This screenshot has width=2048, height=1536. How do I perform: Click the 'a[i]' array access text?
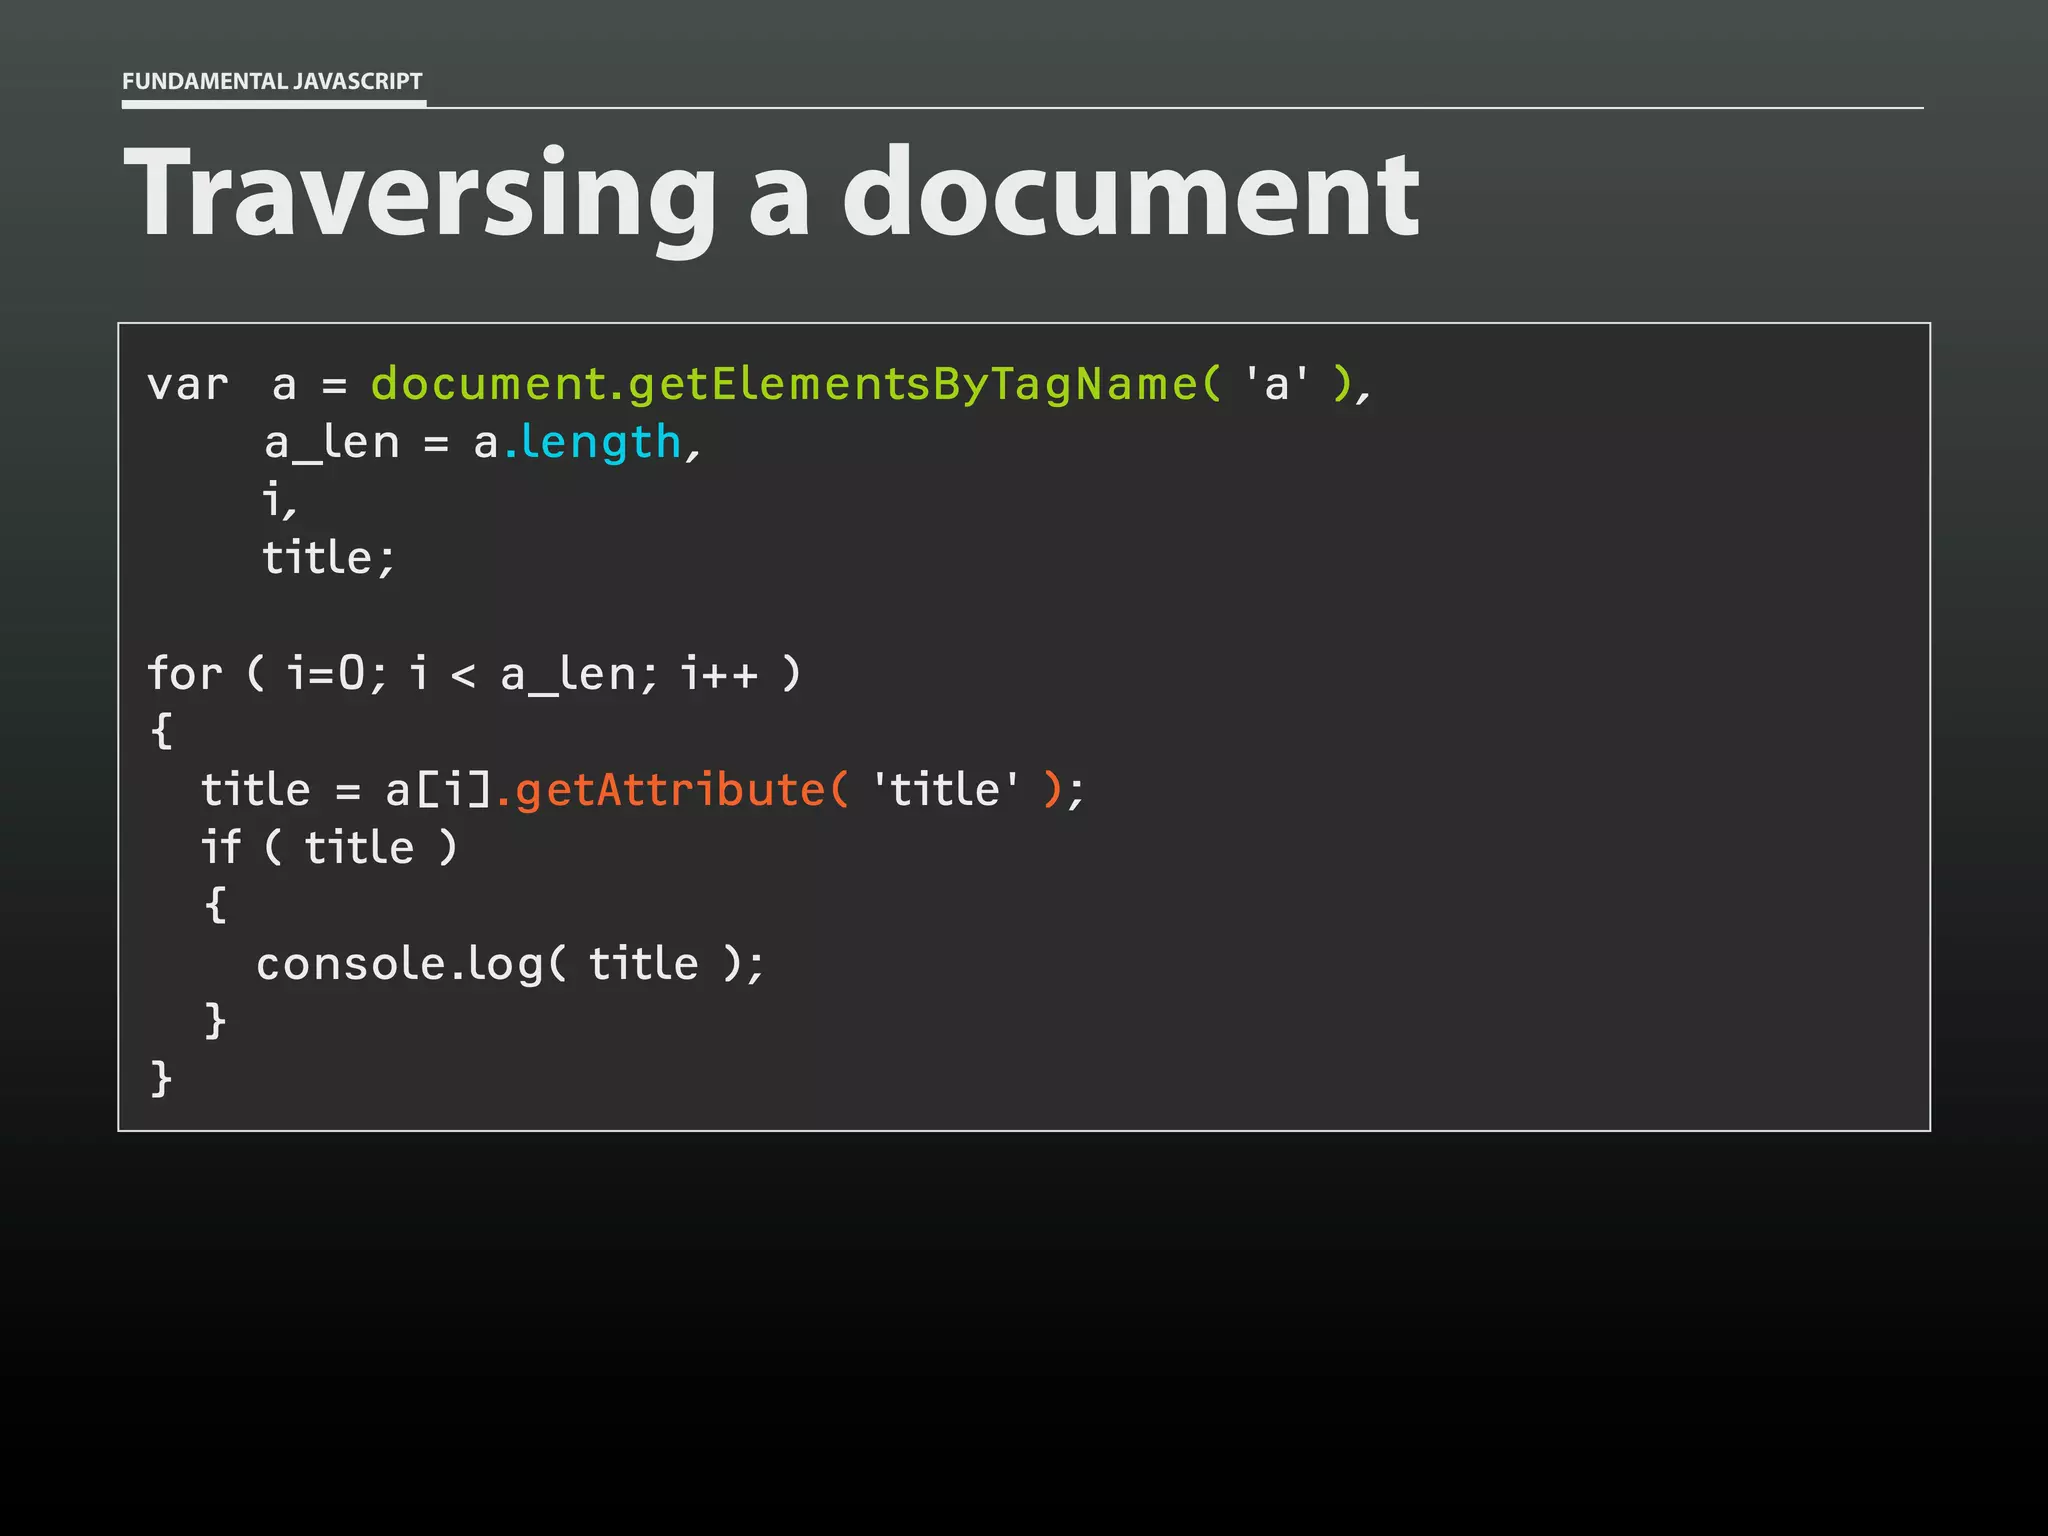(438, 790)
